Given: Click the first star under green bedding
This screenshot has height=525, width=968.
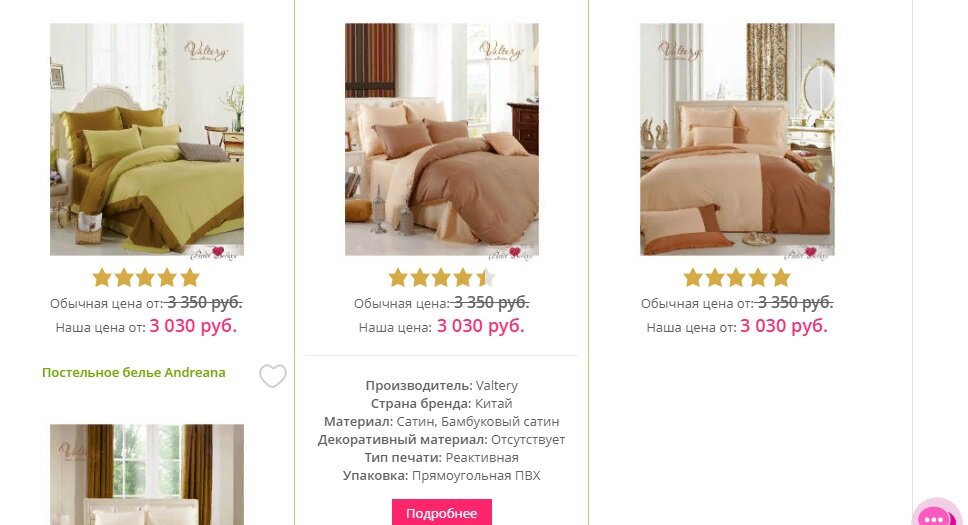Looking at the screenshot, I should (x=102, y=278).
